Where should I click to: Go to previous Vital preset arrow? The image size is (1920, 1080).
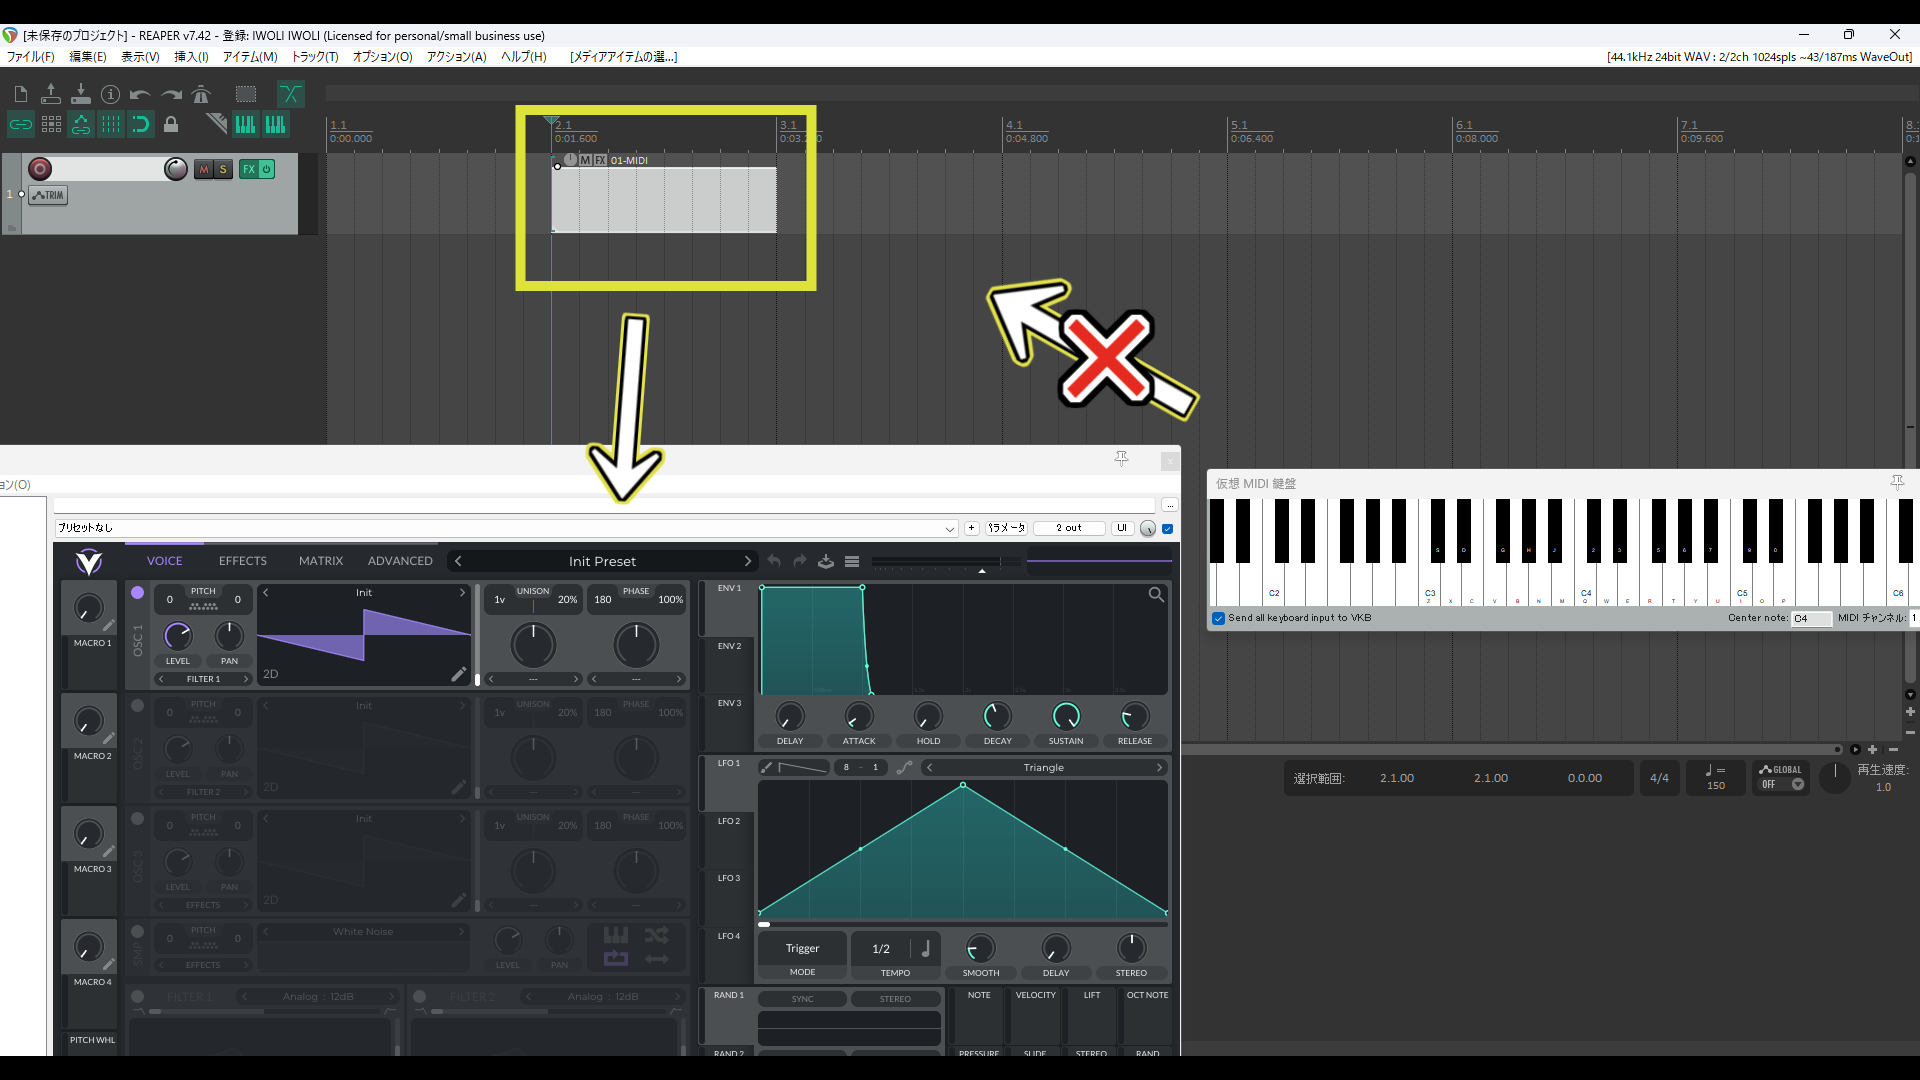click(x=458, y=561)
